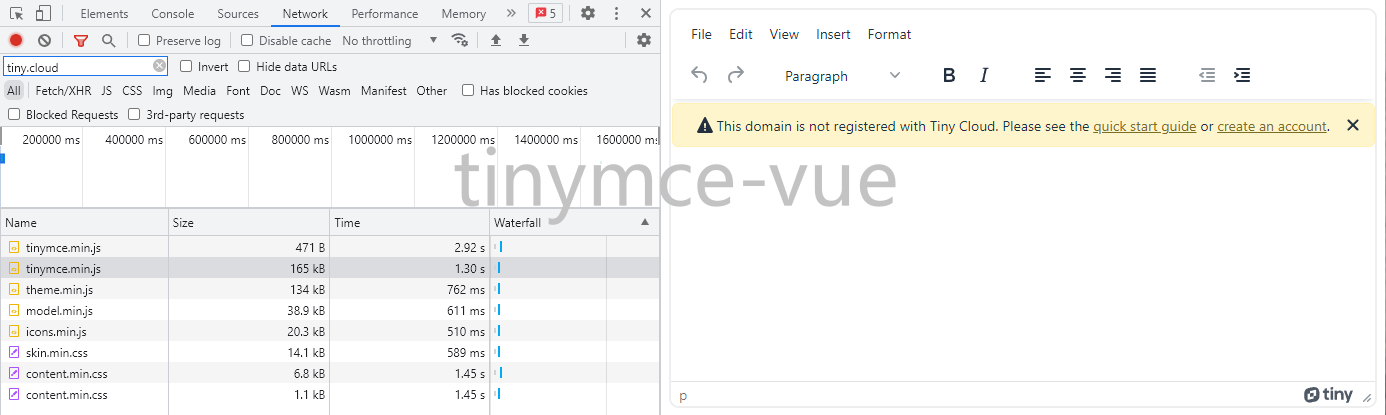Open network conditions wifi icon
Screen dimensions: 1386x415
(x=460, y=40)
